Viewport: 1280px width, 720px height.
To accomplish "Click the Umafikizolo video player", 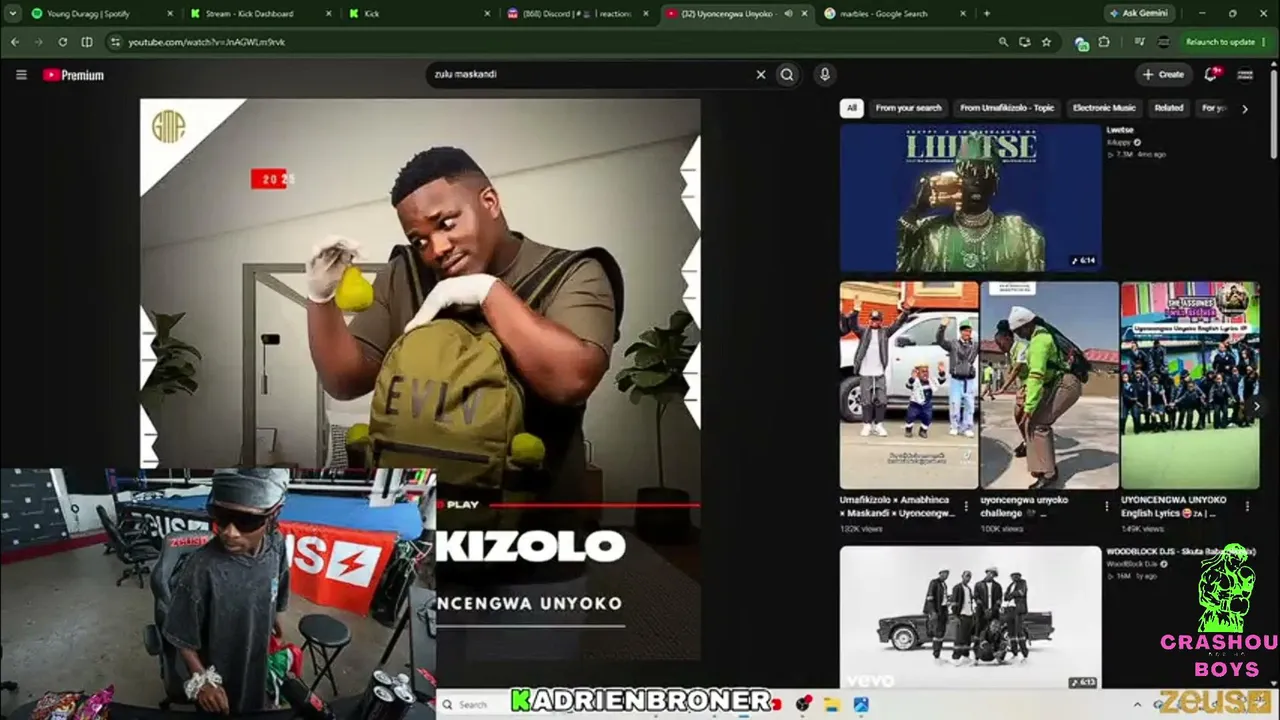I will click(420, 380).
